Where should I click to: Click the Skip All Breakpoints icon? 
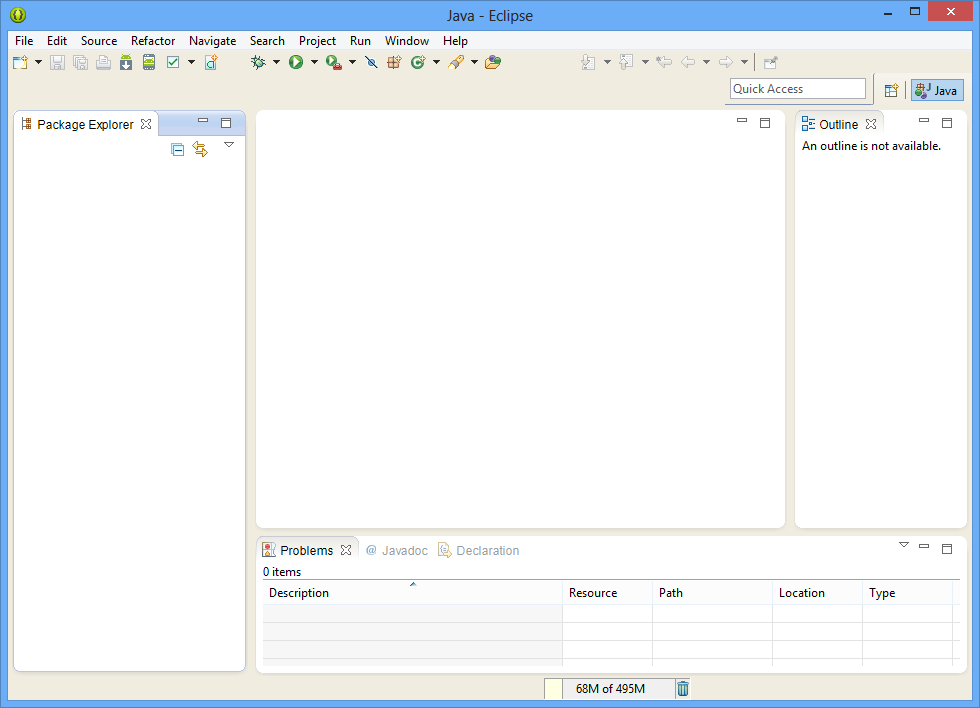[x=371, y=62]
